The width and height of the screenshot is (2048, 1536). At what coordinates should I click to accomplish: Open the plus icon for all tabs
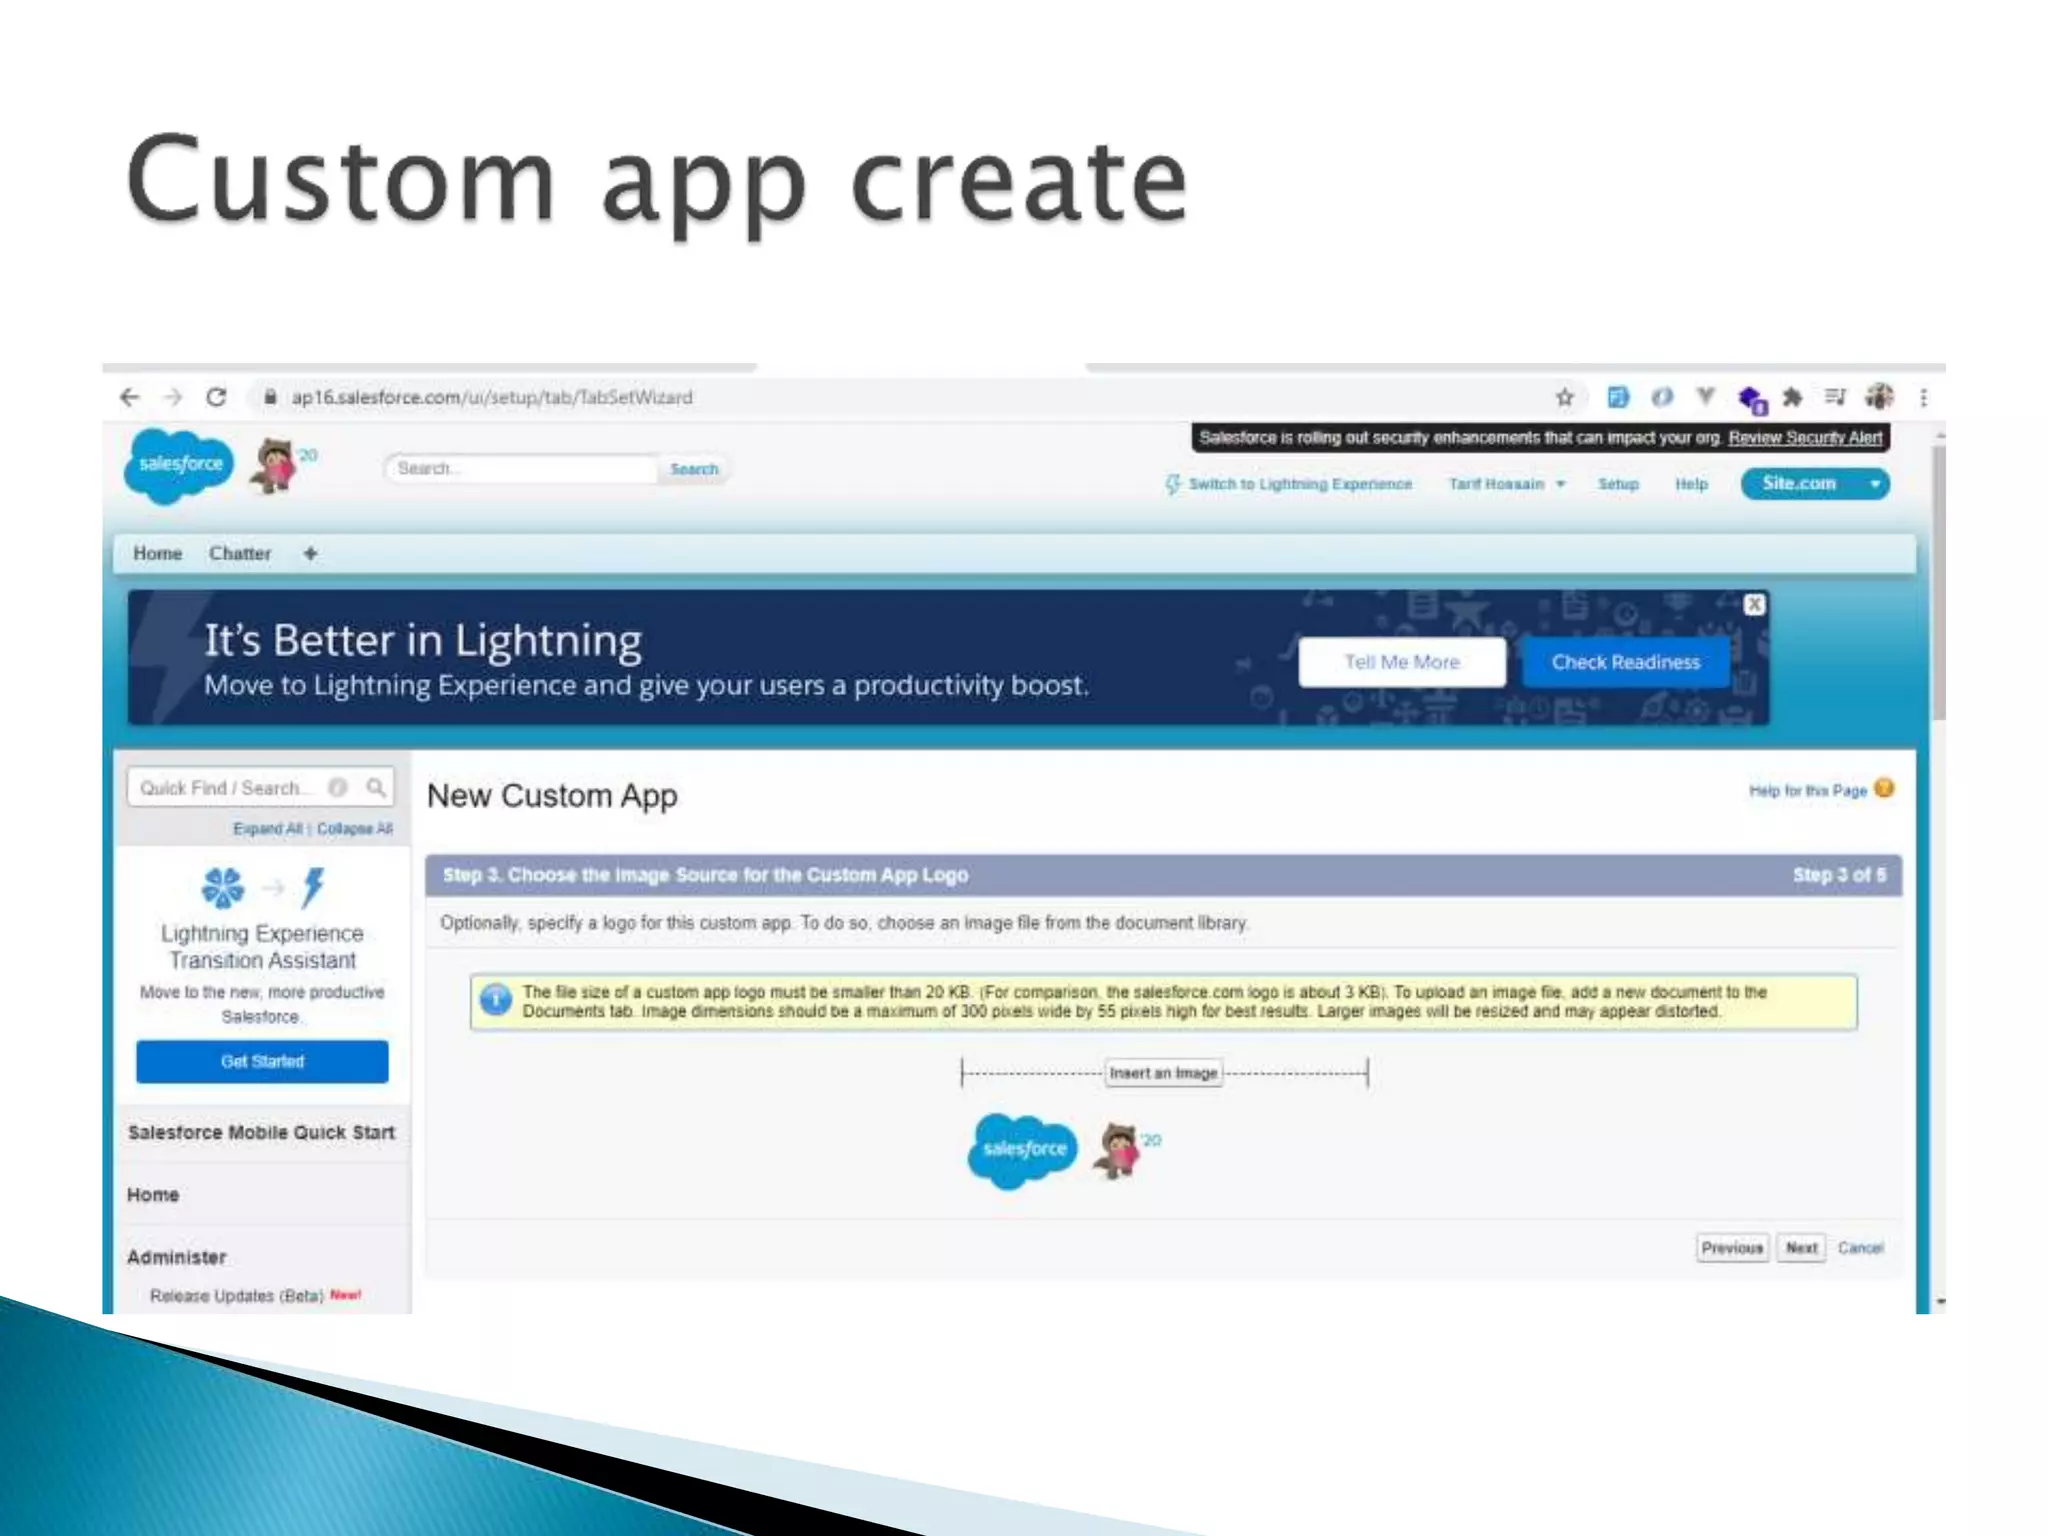point(310,553)
